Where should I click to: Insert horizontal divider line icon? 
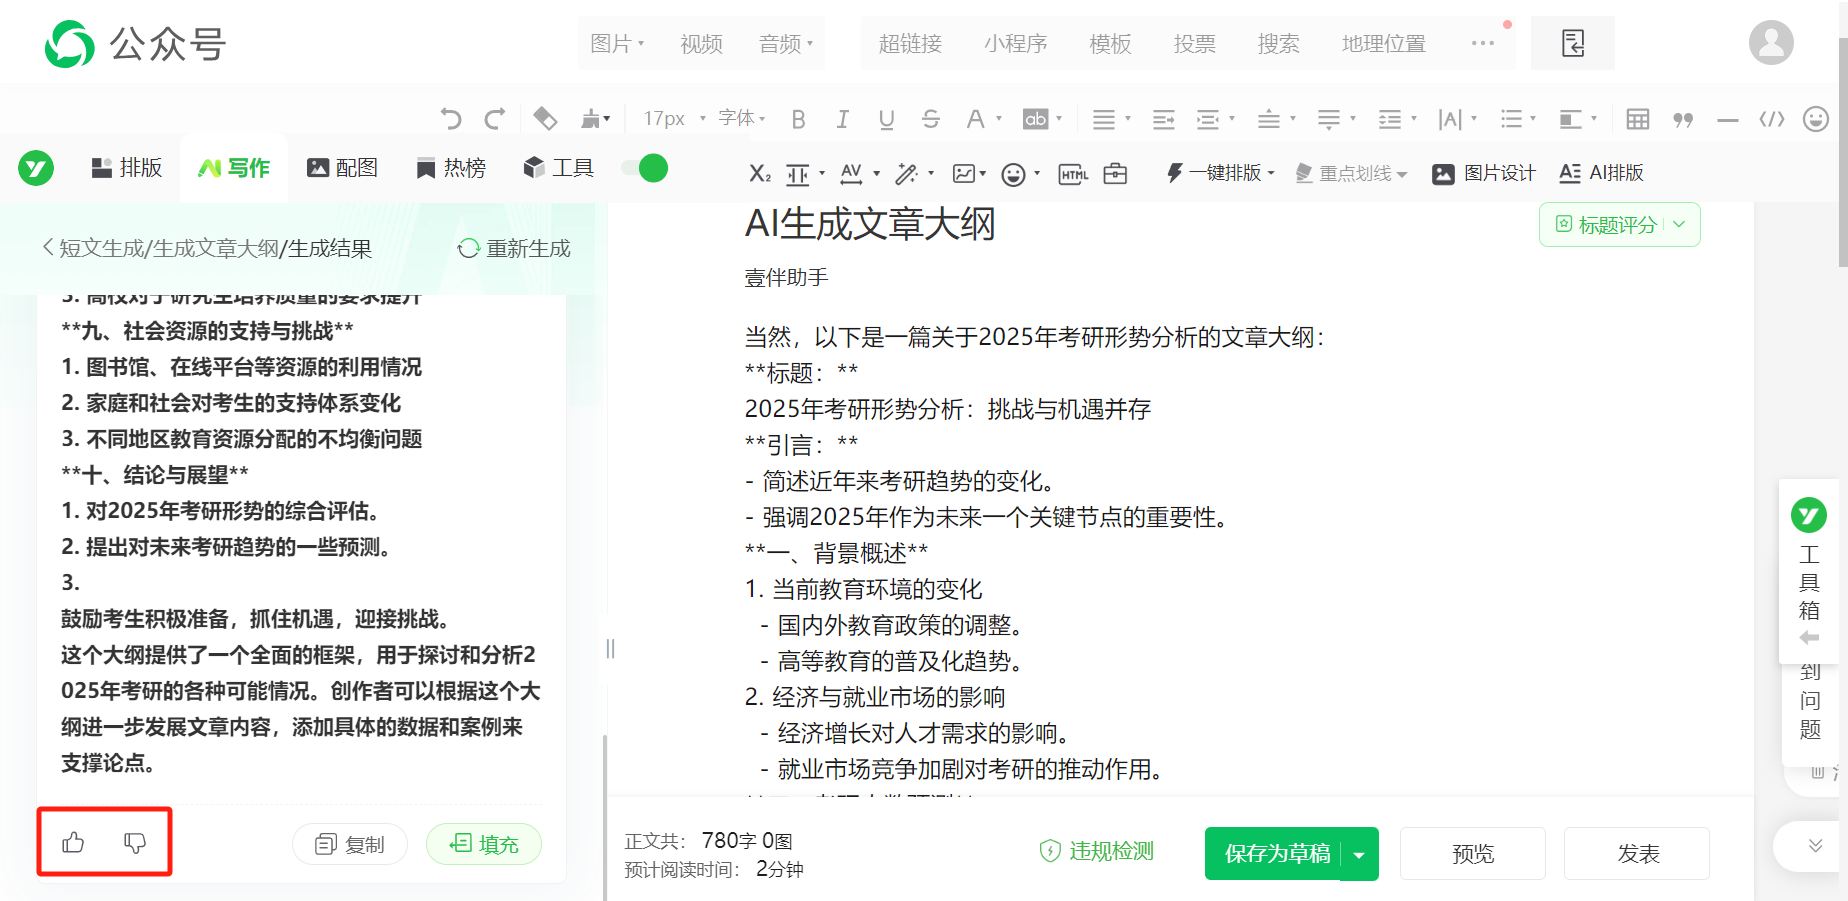[1728, 119]
